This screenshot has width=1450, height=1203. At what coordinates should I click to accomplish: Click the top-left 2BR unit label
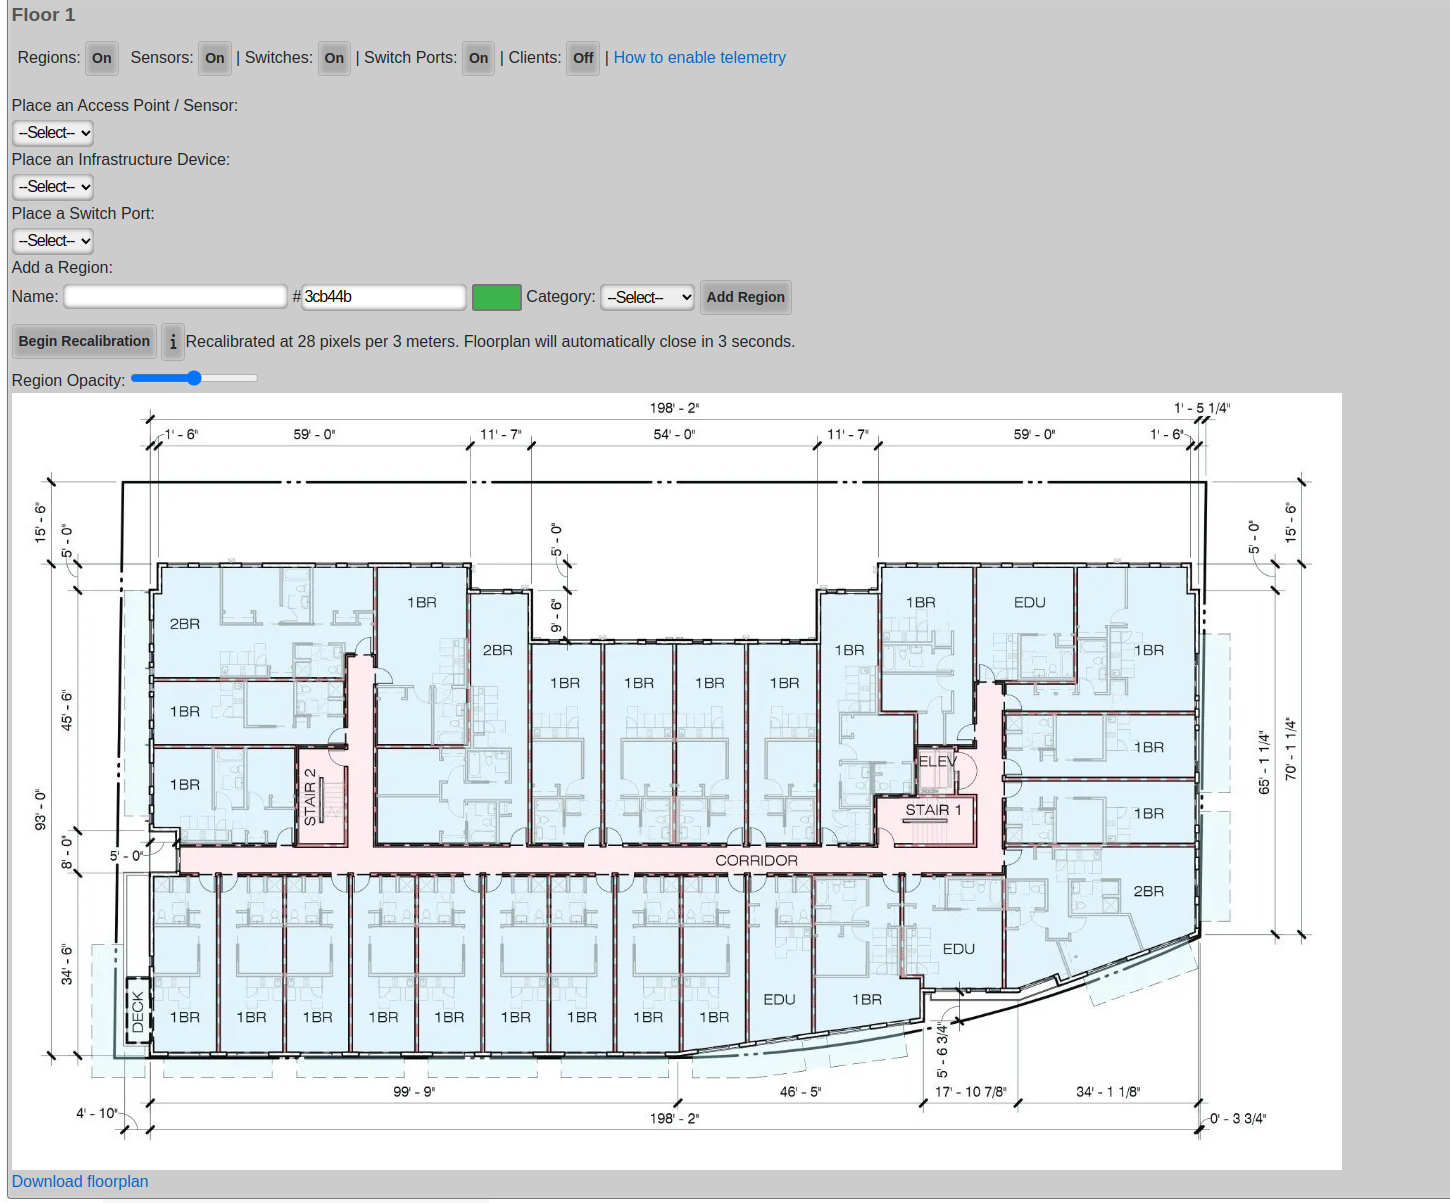point(185,624)
